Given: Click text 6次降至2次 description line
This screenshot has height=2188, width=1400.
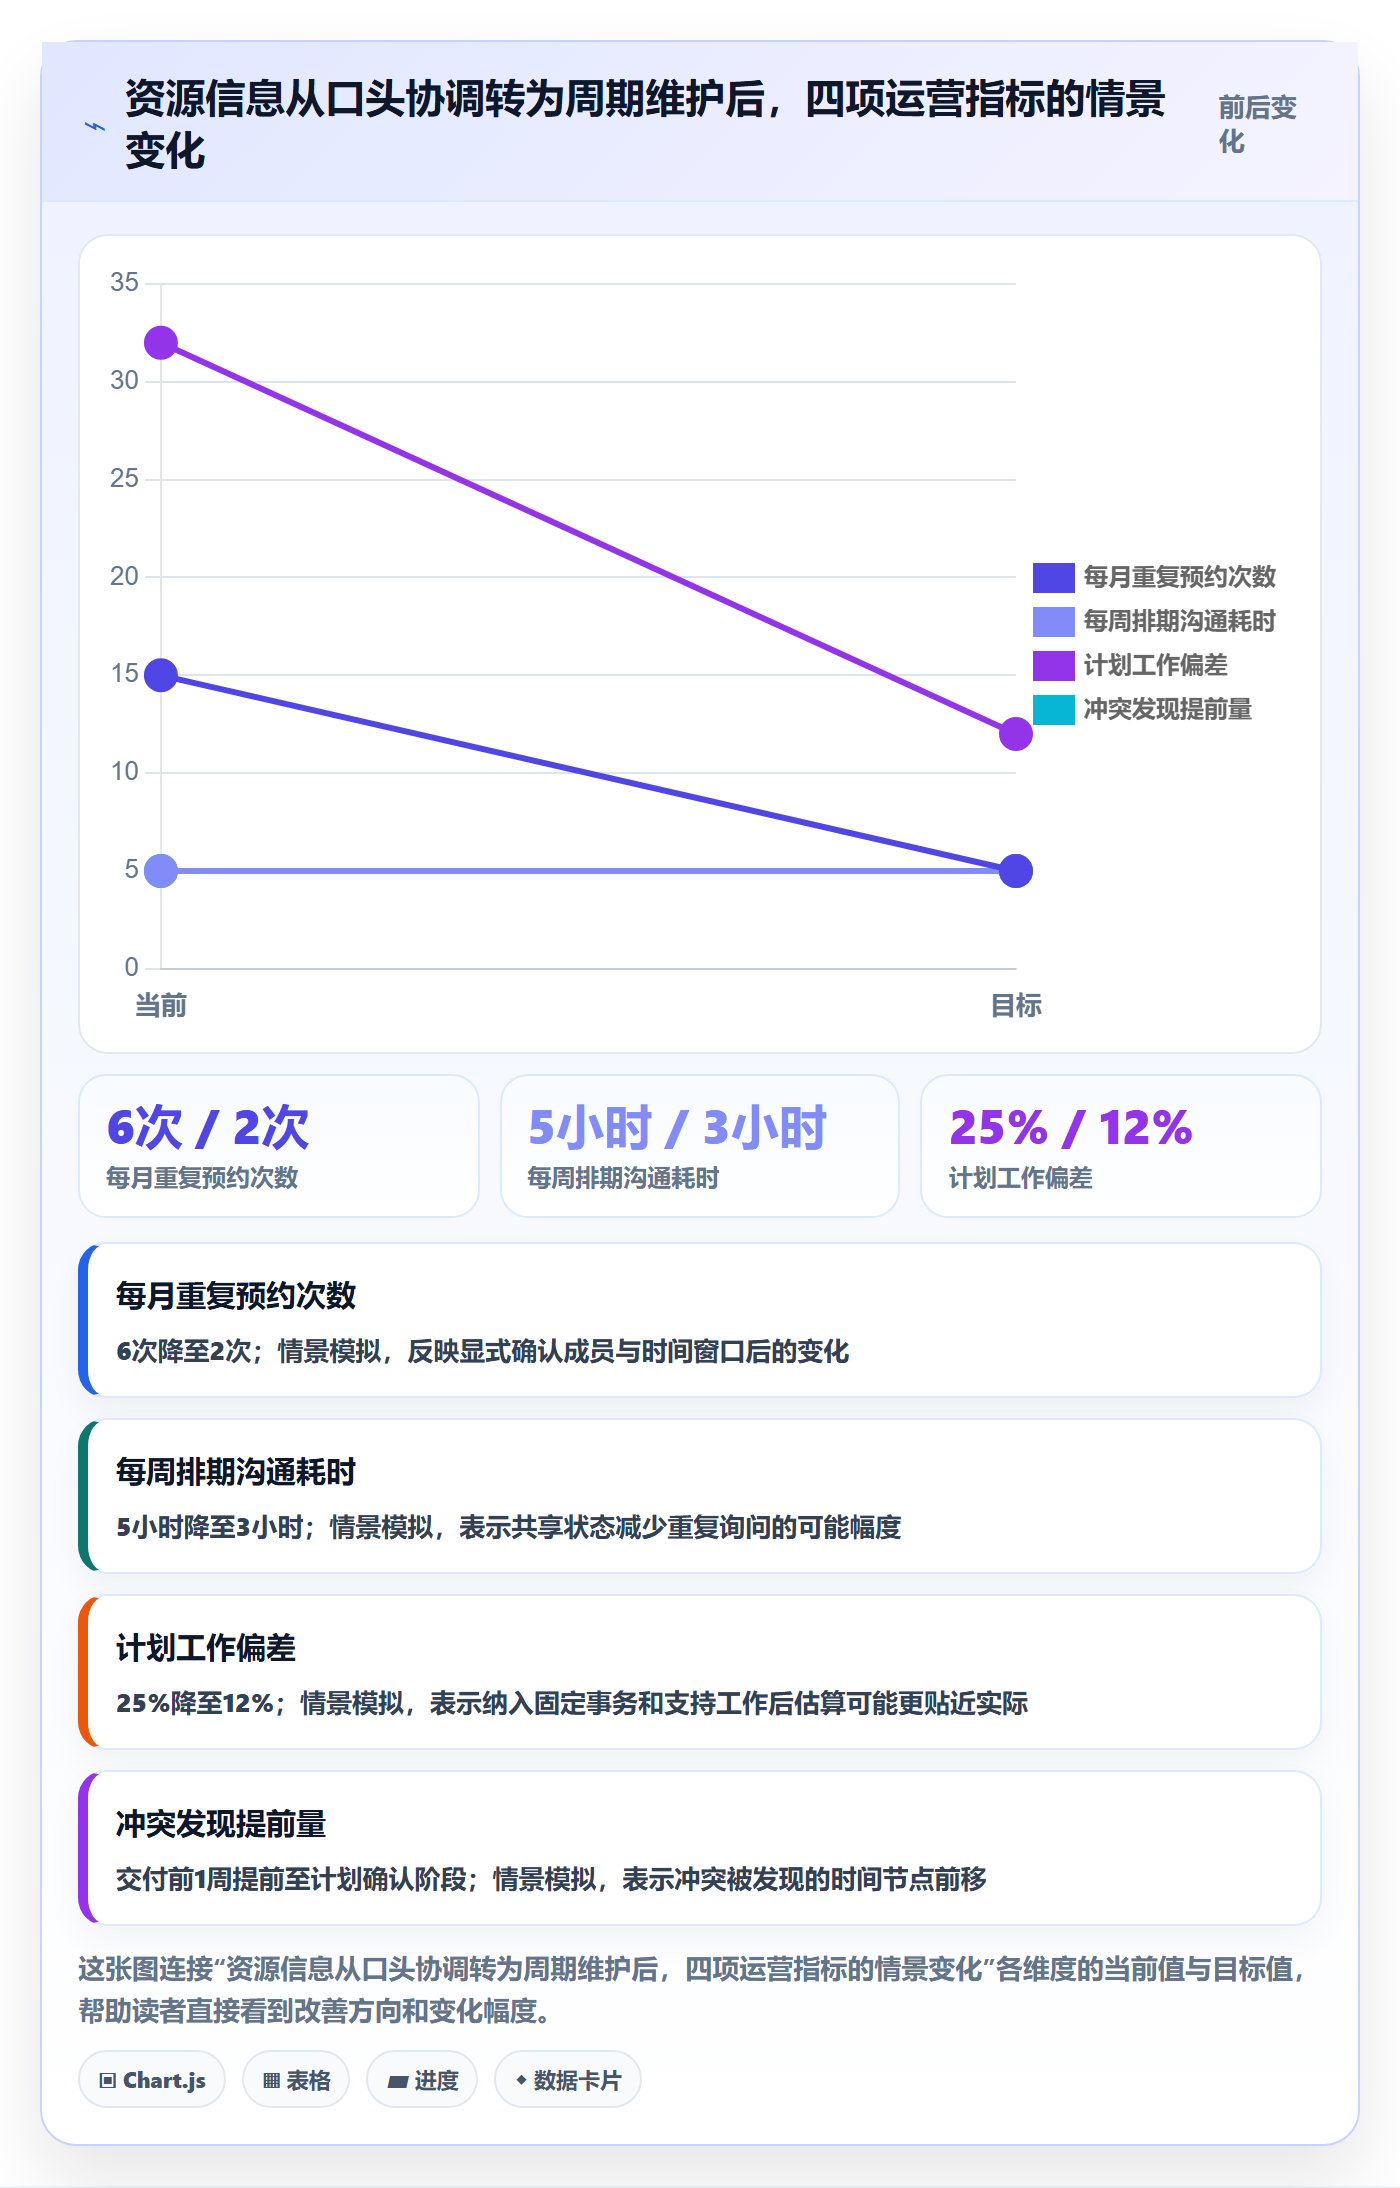Looking at the screenshot, I should tap(483, 1351).
